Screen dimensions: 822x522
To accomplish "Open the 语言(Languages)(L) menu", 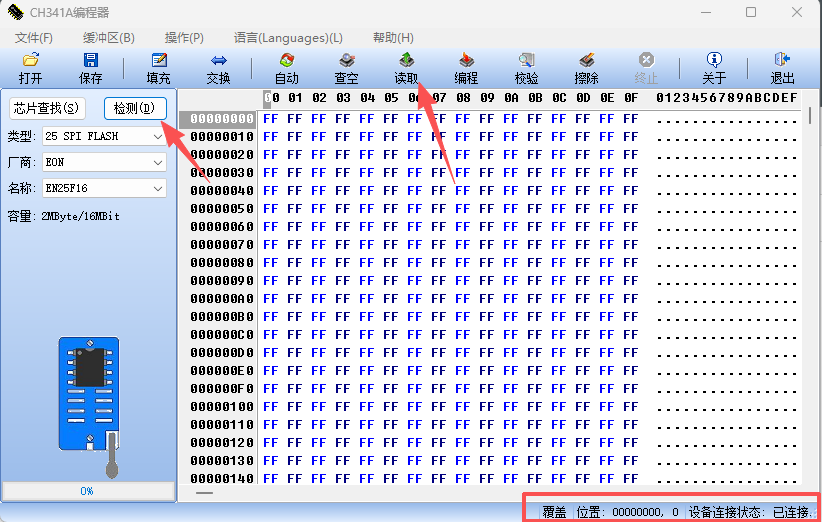I will point(288,38).
